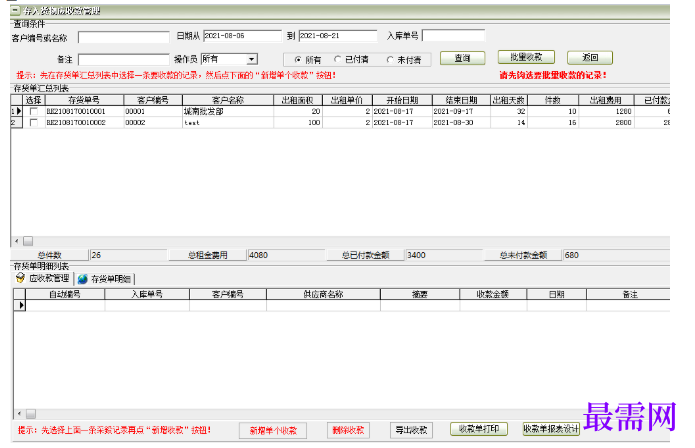
Task: Click the 总租金费用 value field 4080
Action: pos(286,255)
